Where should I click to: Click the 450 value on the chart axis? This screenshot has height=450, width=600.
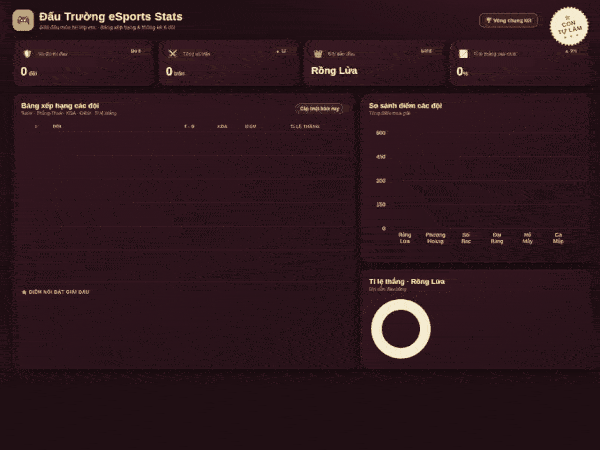(381, 157)
